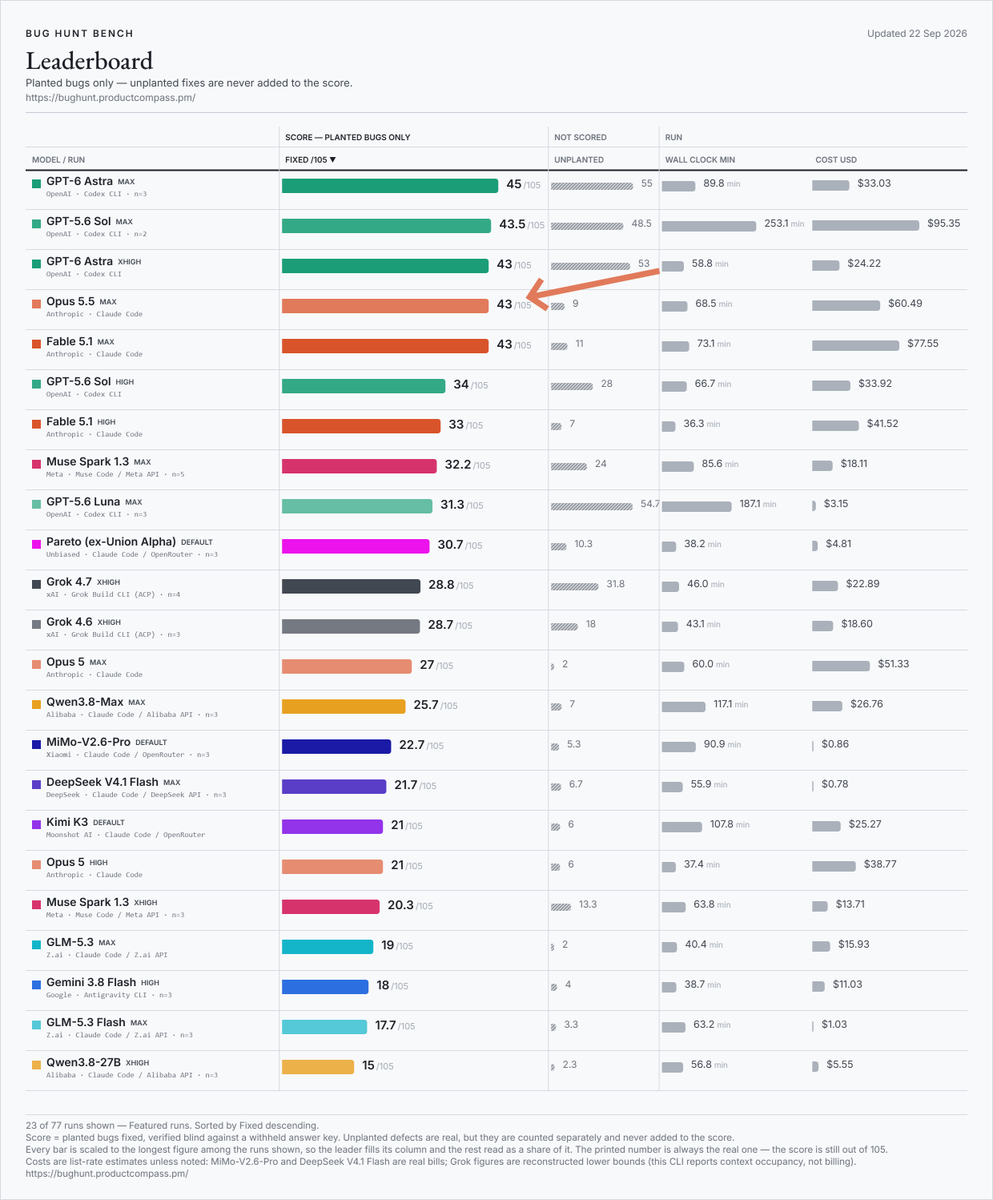Image resolution: width=993 pixels, height=1200 pixels.
Task: Click the light green swatch beside GPT-5.6 Luna
Action: point(37,502)
